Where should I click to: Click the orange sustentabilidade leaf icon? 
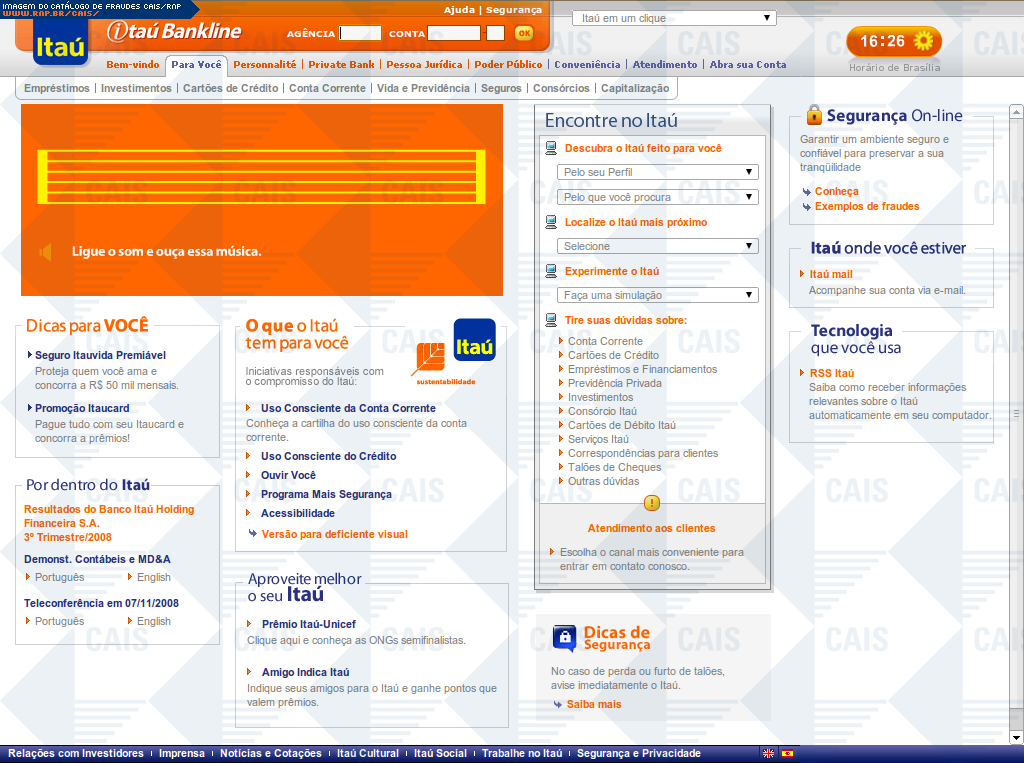[x=429, y=358]
